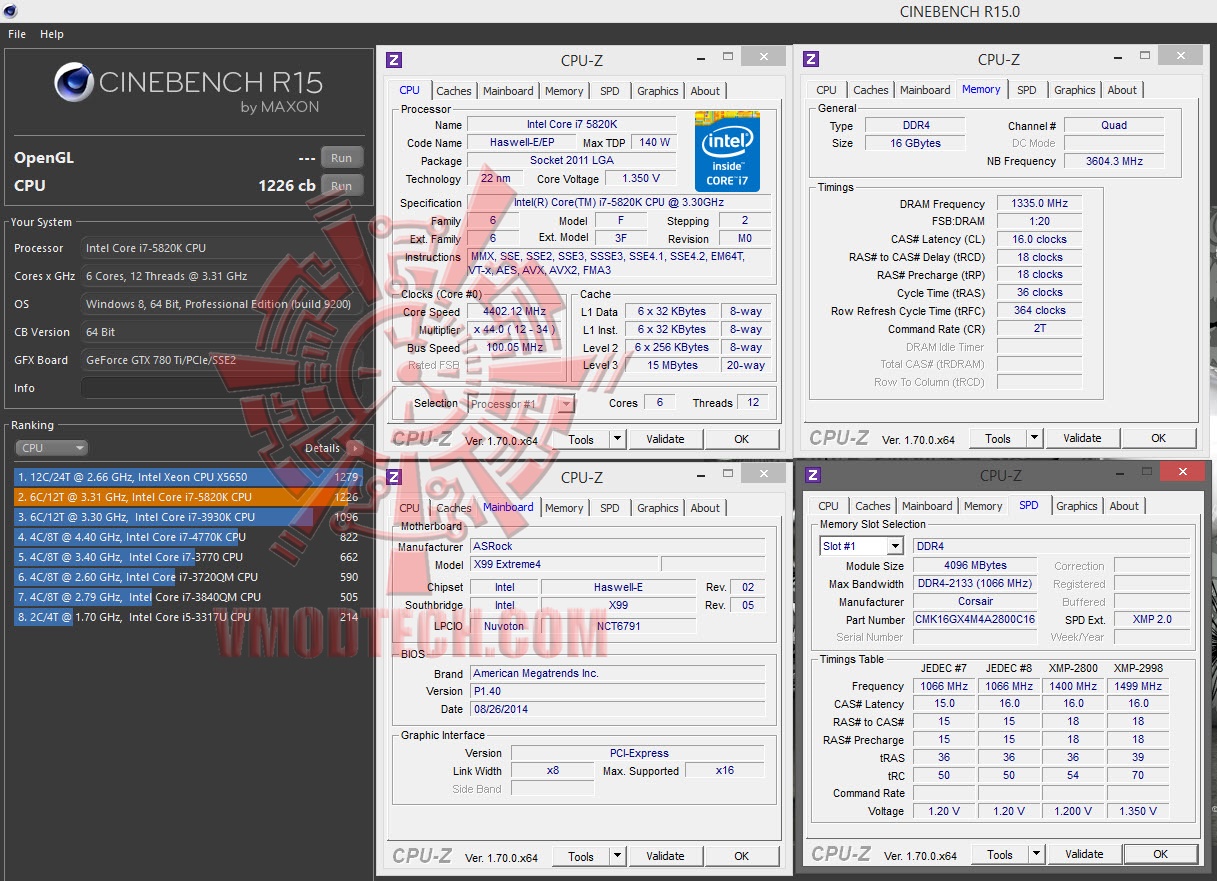Click the CPU-Z logo icon in top-left CPU window
Image resolution: width=1217 pixels, height=881 pixels.
(x=394, y=59)
